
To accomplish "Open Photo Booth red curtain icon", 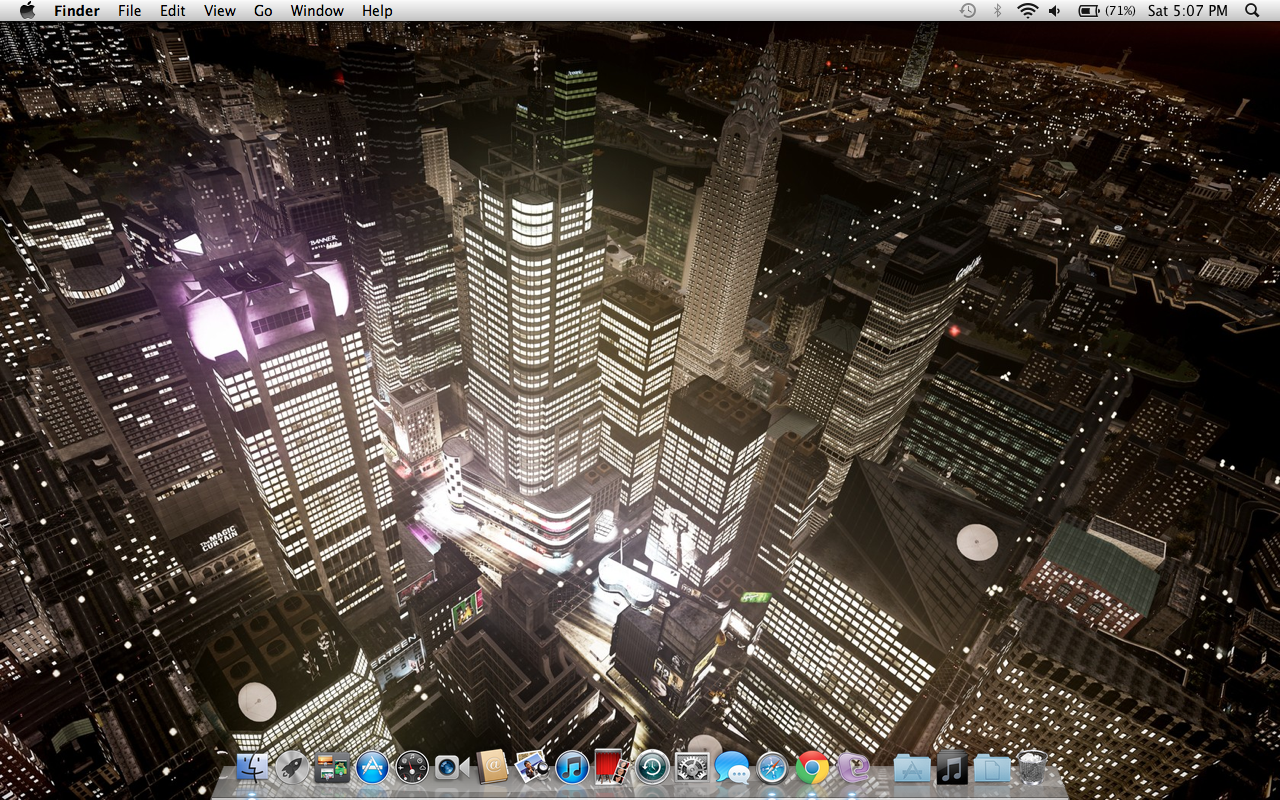I will click(611, 767).
